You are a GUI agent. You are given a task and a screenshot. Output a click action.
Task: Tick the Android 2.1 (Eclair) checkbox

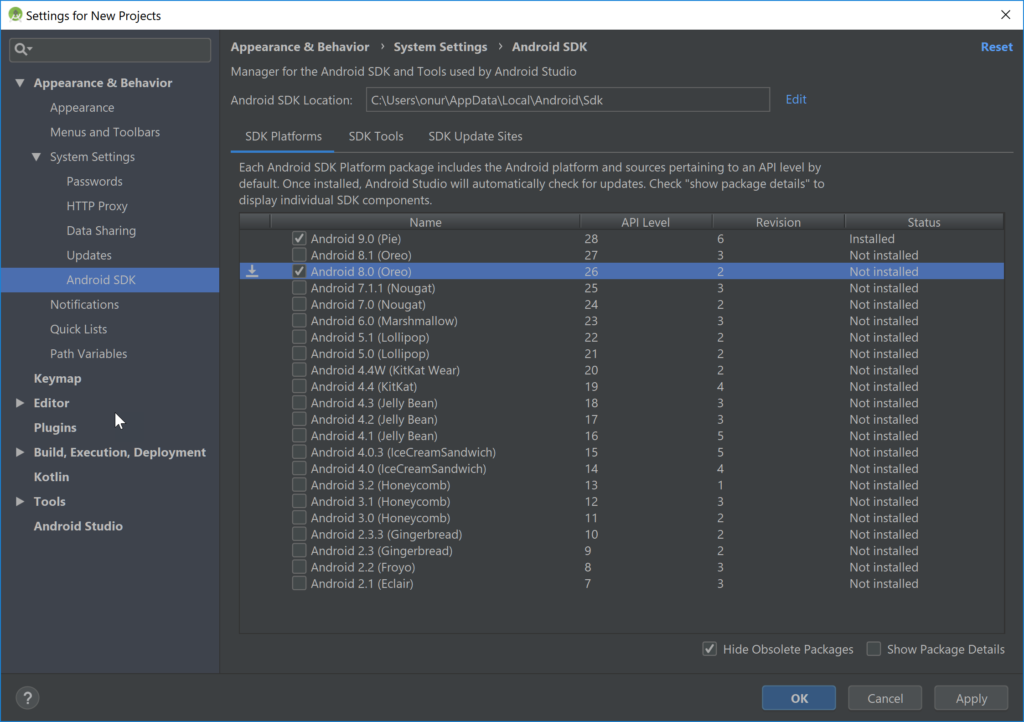click(x=299, y=583)
